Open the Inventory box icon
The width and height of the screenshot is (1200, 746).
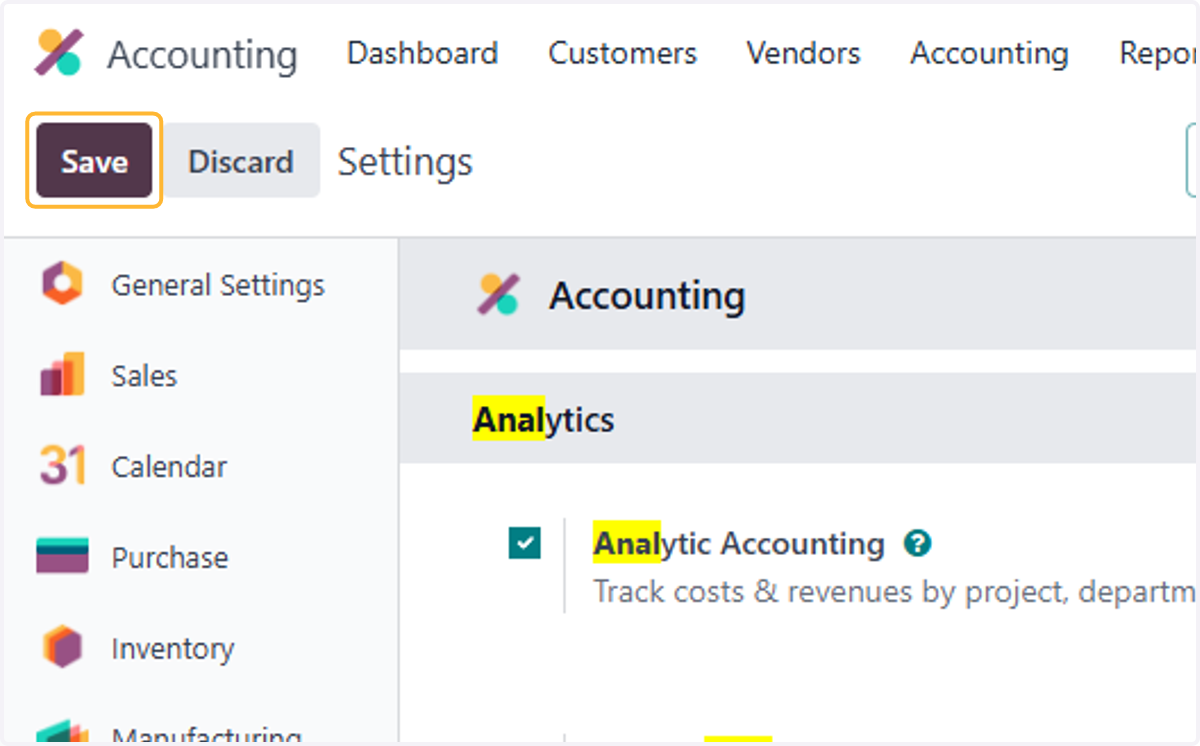[x=62, y=648]
